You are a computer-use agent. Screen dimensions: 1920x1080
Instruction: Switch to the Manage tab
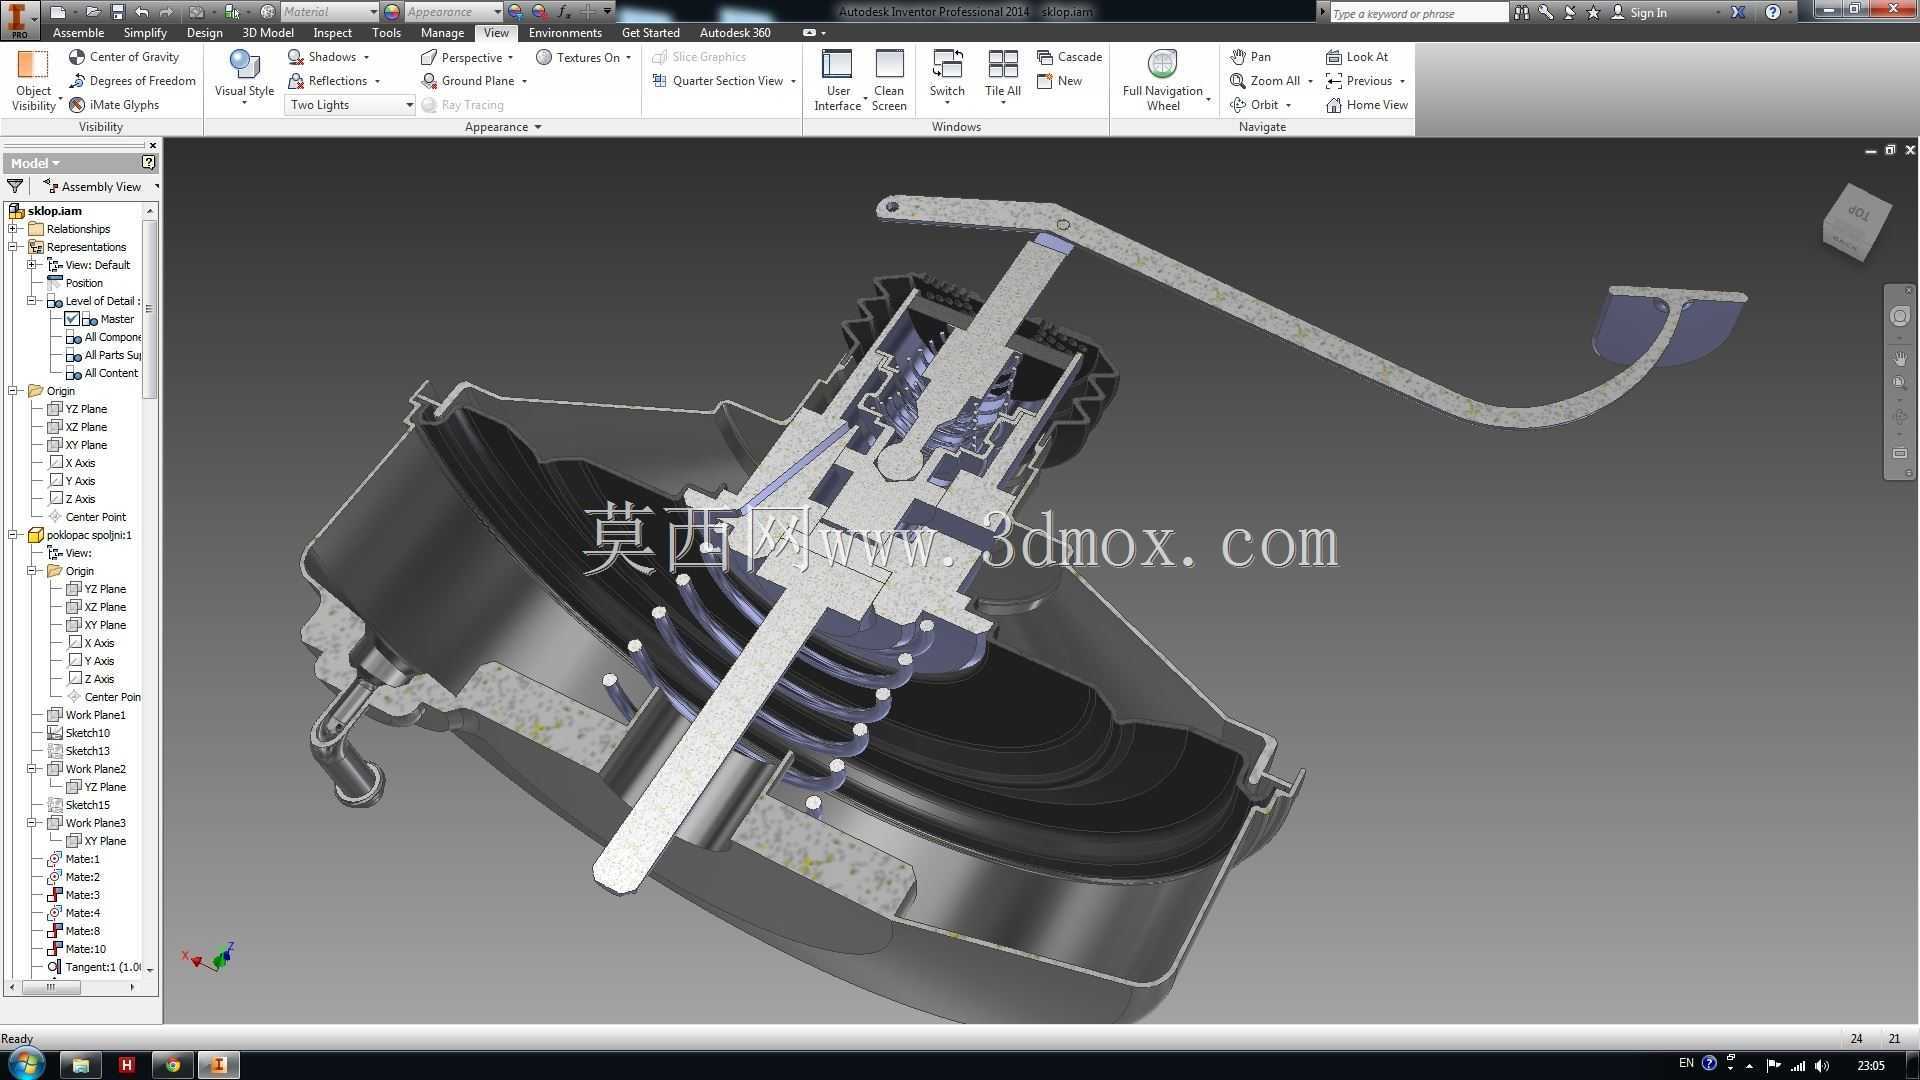(x=442, y=33)
